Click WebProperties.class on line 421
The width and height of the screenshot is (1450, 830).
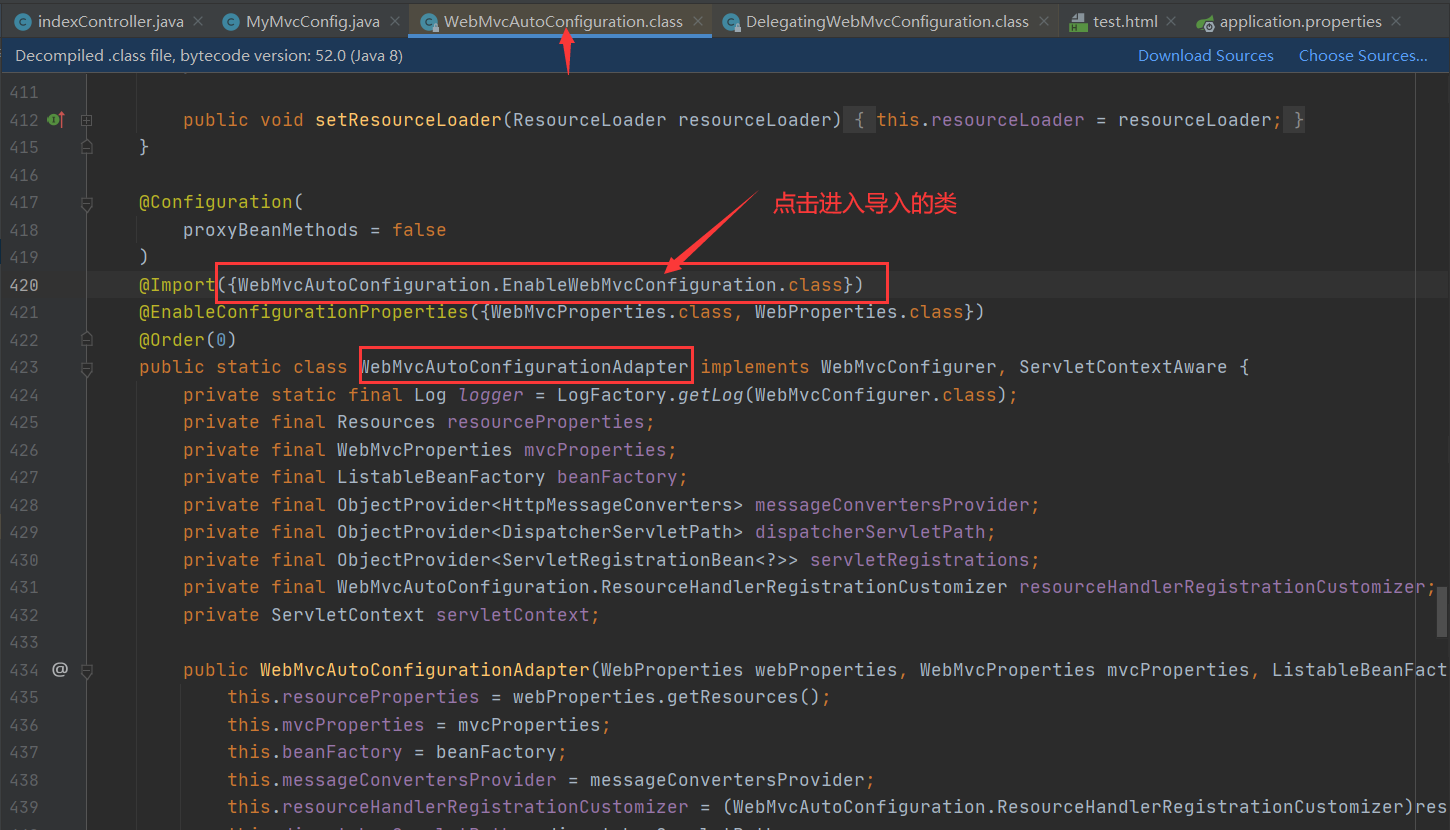pyautogui.click(x=859, y=312)
